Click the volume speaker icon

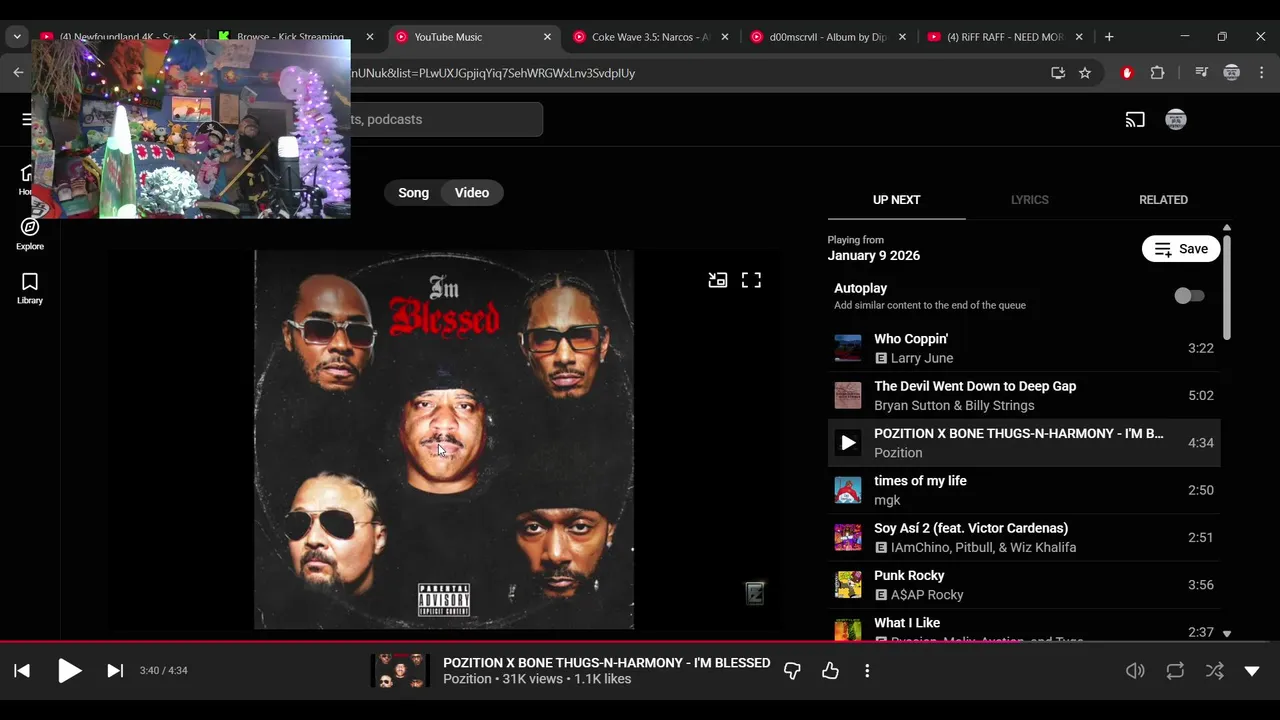[1135, 671]
